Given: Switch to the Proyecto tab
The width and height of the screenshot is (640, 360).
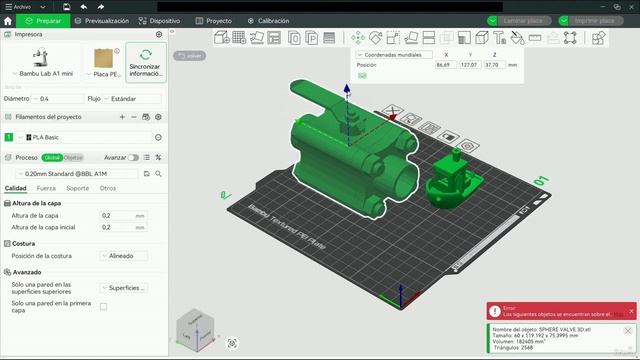Looking at the screenshot, I should click(x=213, y=21).
